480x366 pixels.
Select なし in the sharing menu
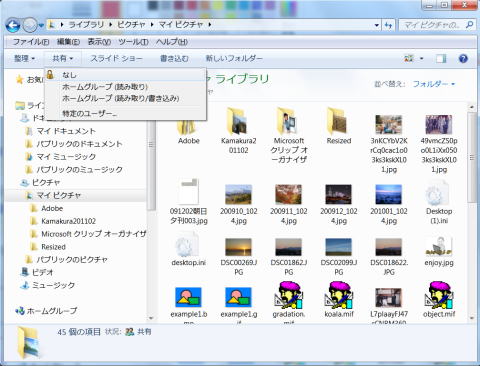pyautogui.click(x=125, y=75)
